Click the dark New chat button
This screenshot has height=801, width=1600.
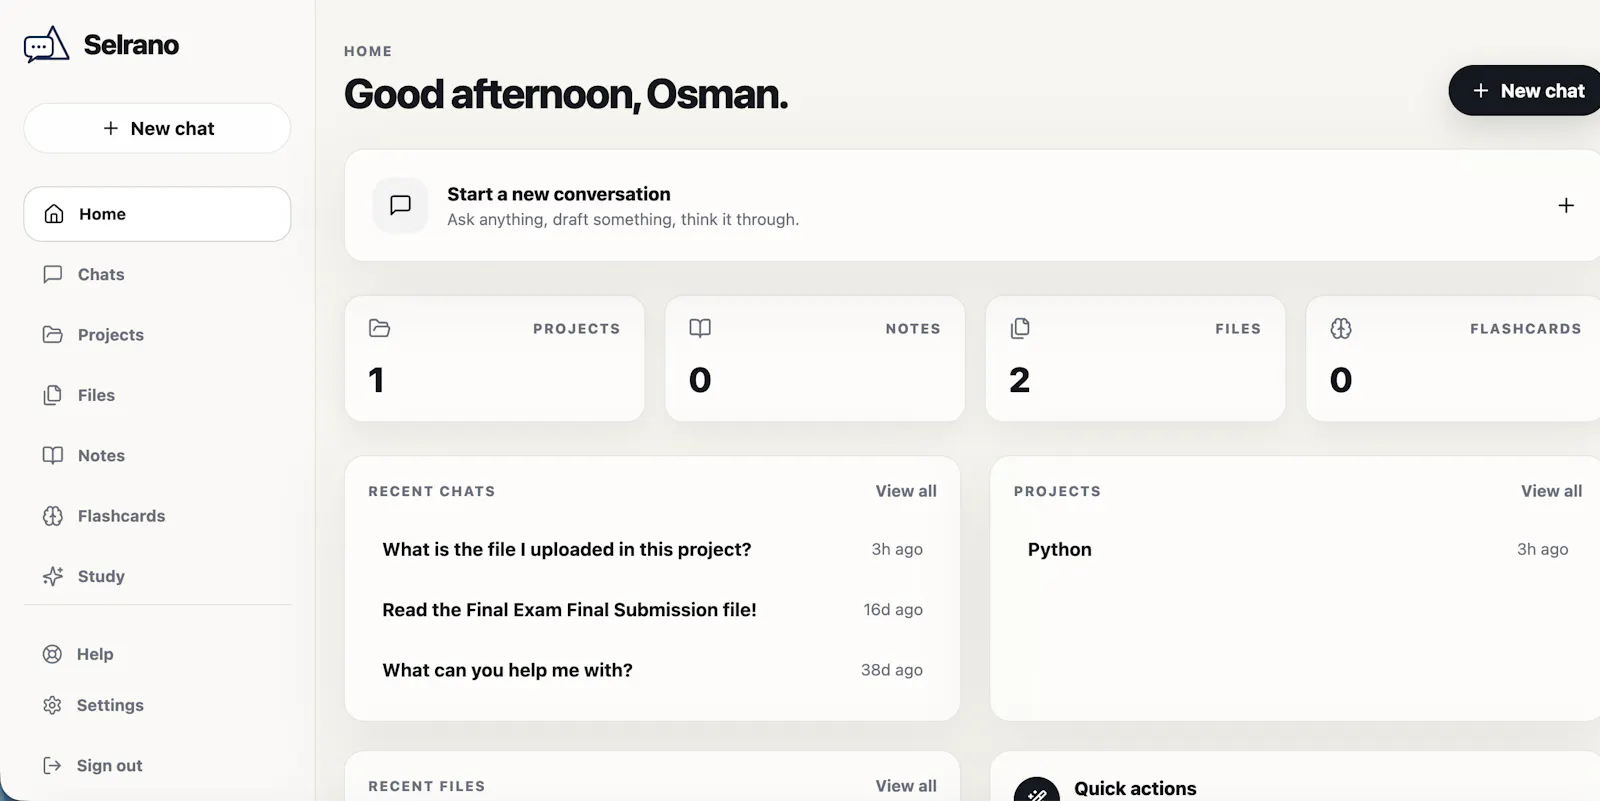pos(1527,91)
